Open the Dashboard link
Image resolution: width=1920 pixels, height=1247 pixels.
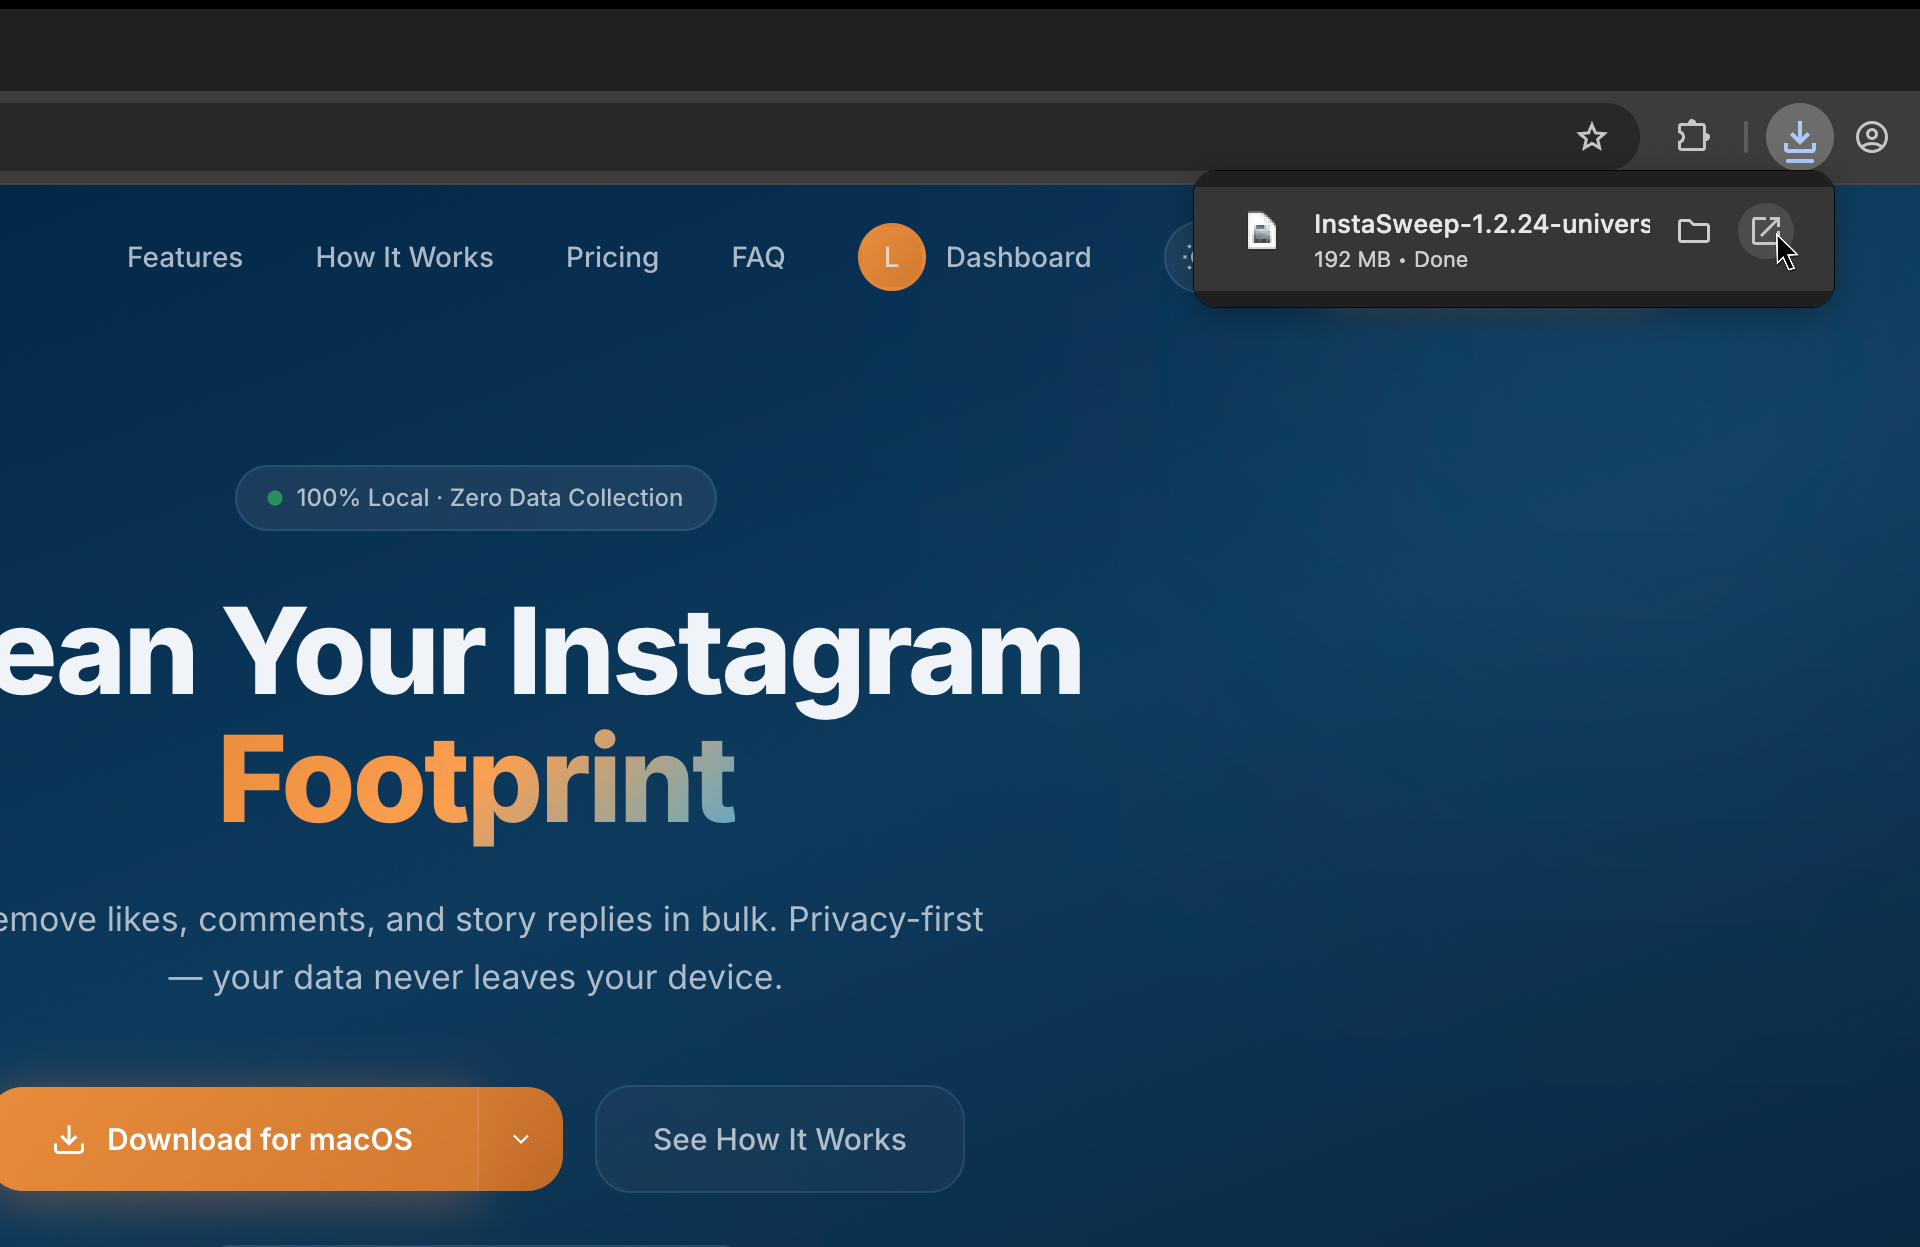(x=1018, y=257)
